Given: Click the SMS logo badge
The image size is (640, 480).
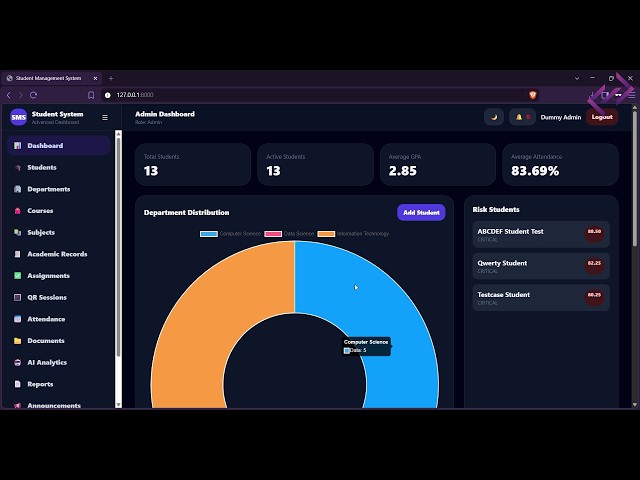Looking at the screenshot, I should [18, 117].
